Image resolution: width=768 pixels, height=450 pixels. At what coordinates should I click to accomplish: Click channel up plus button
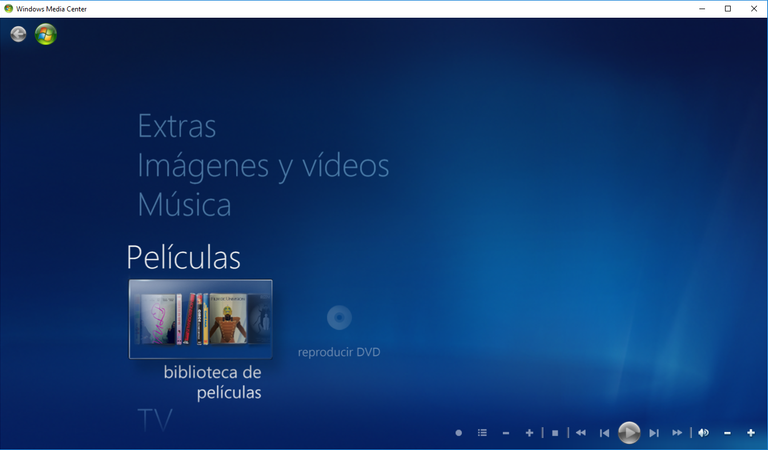point(529,433)
